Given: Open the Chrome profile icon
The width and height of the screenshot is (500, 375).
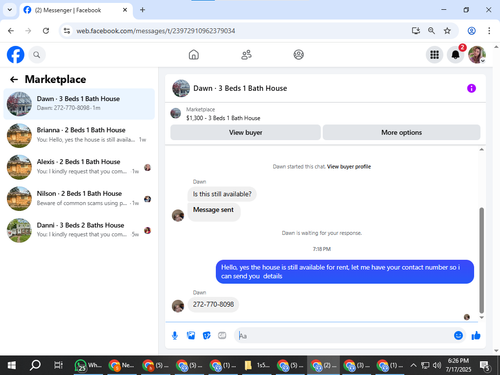Looking at the screenshot, I should click(x=471, y=31).
